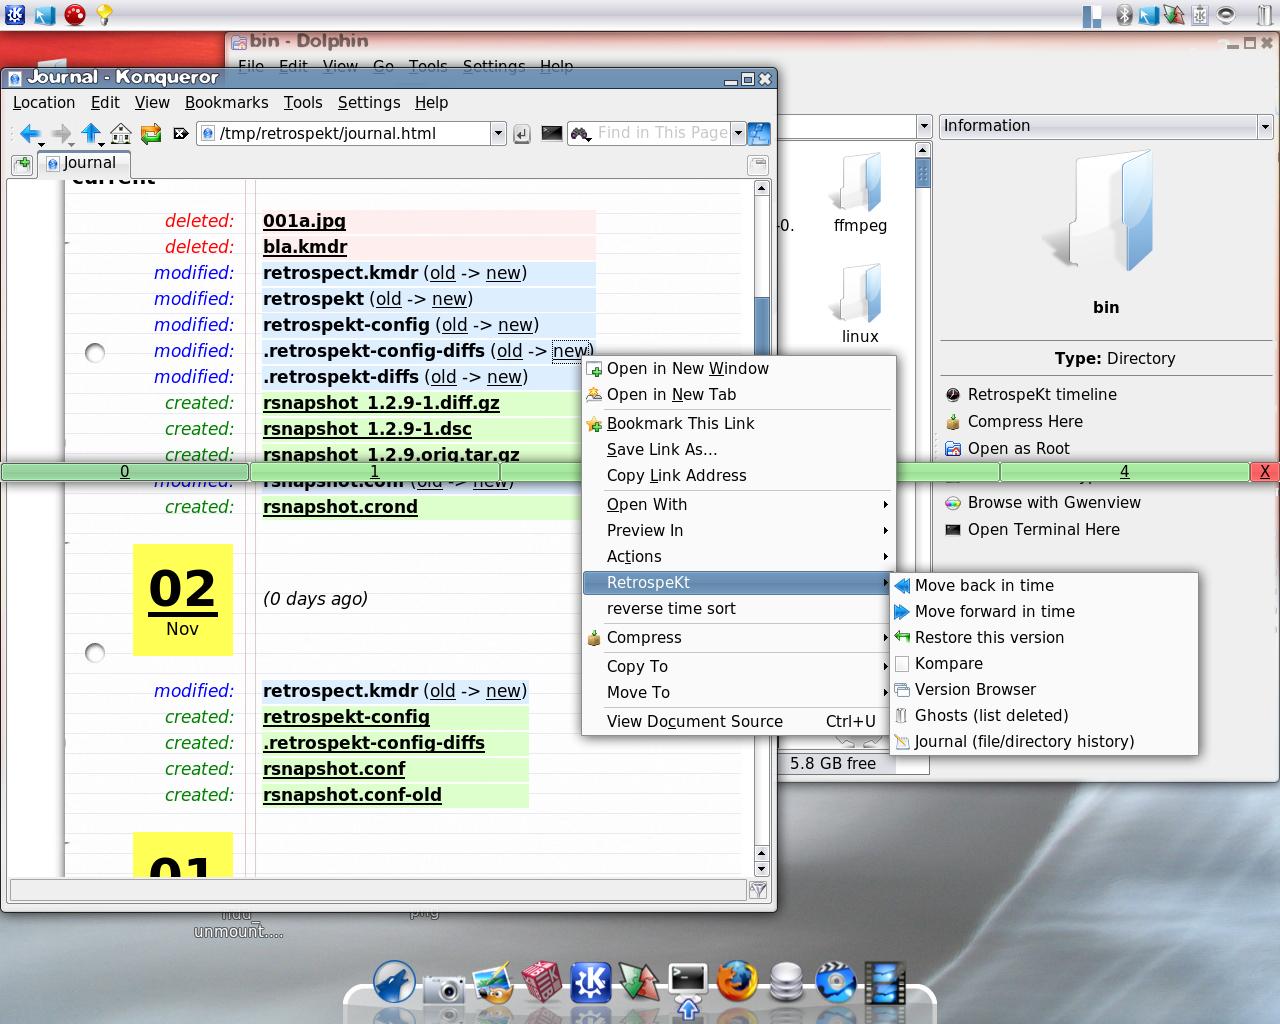
Task: Go up a directory with the blue up arrow
Action: (x=92, y=133)
